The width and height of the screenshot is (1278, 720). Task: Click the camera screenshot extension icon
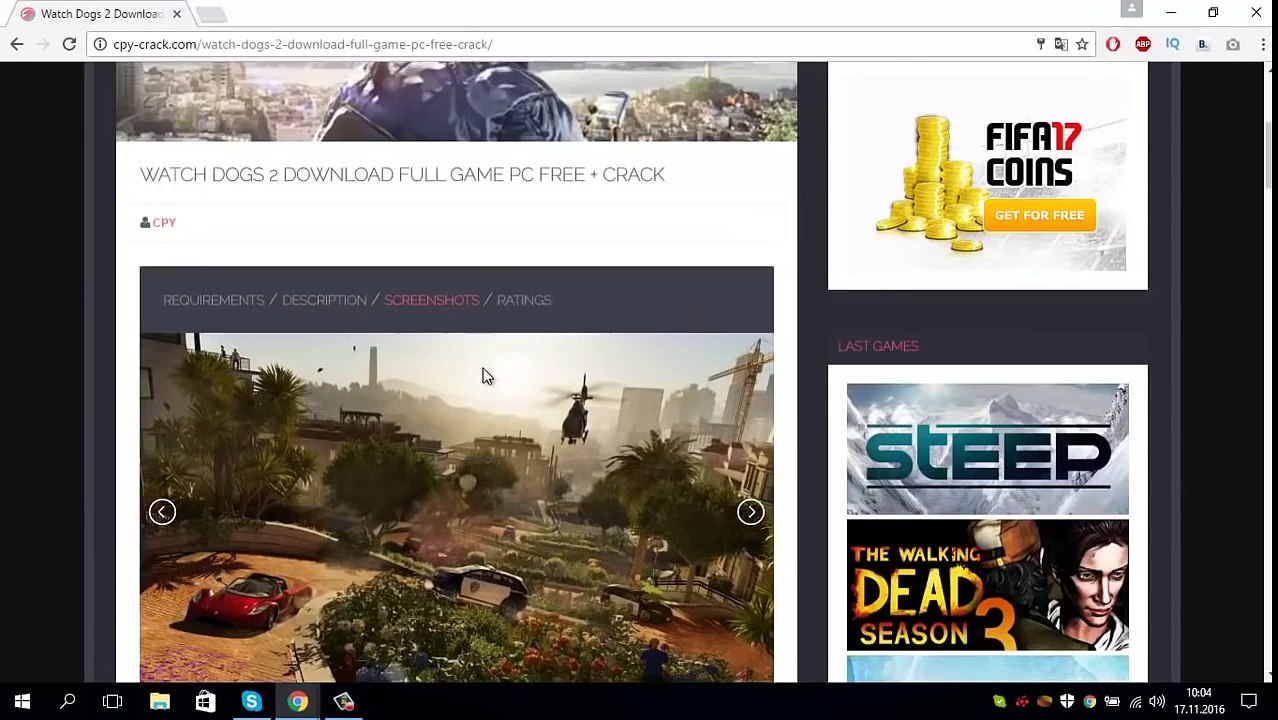point(1233,44)
